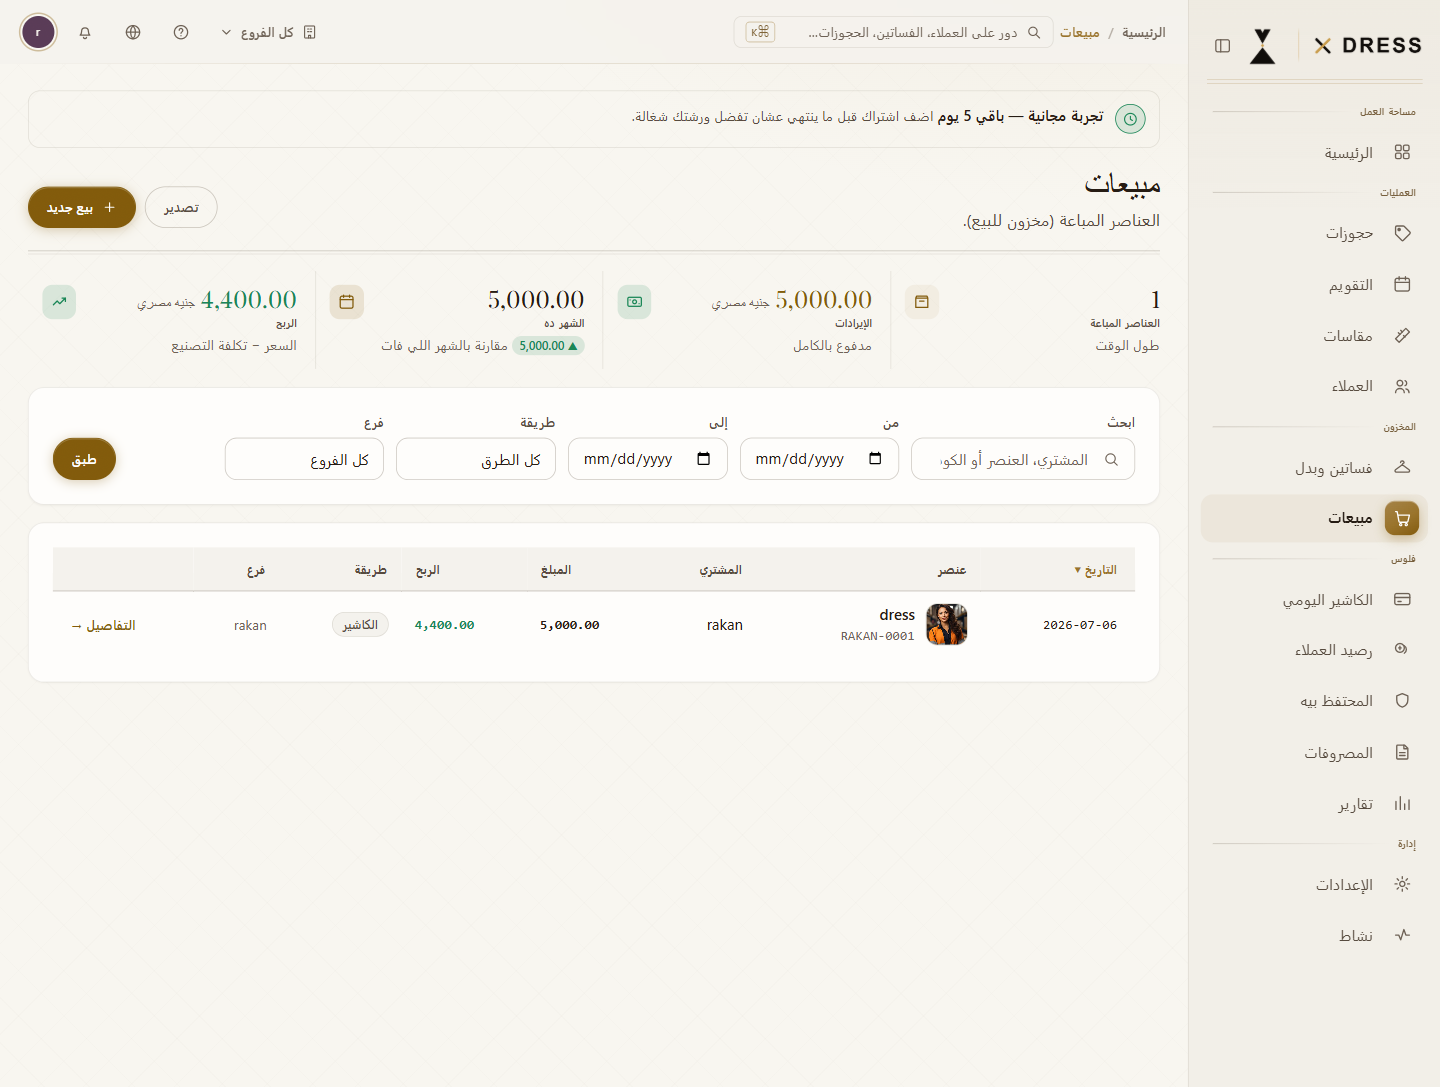Open the user avatar menu
1440x1087 pixels.
[x=38, y=32]
